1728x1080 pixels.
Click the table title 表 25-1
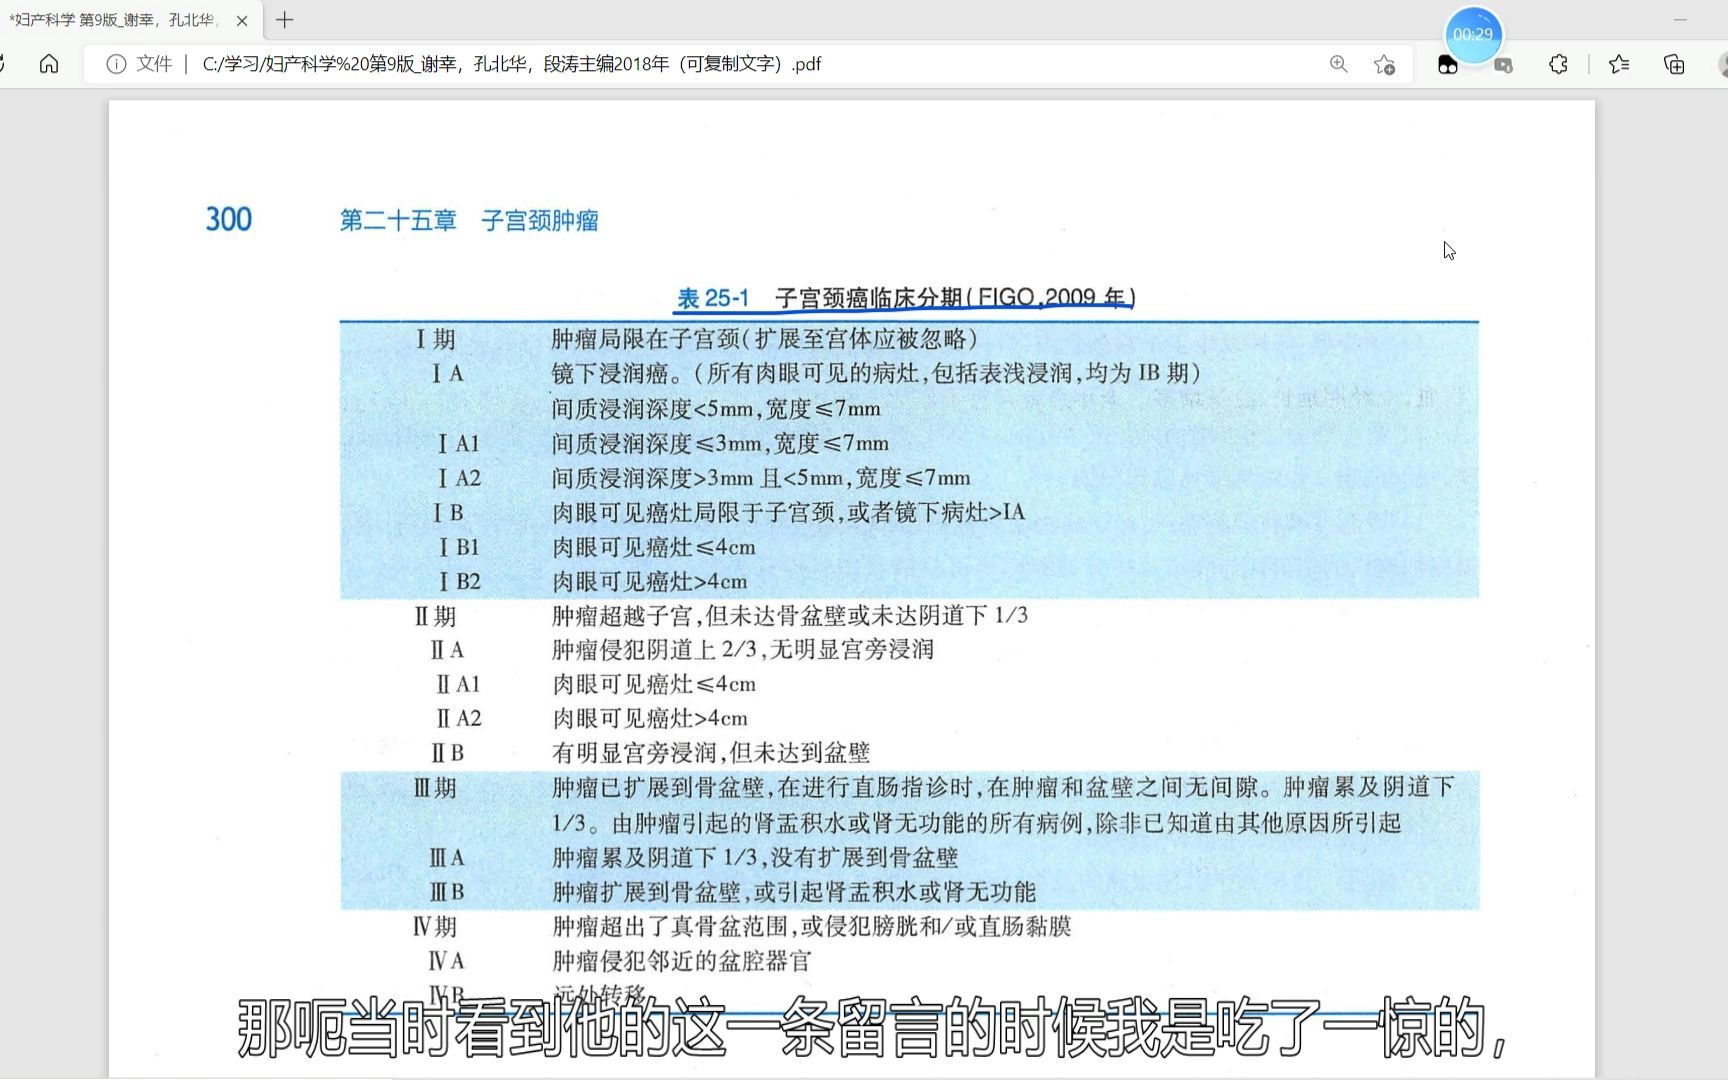pos(713,298)
